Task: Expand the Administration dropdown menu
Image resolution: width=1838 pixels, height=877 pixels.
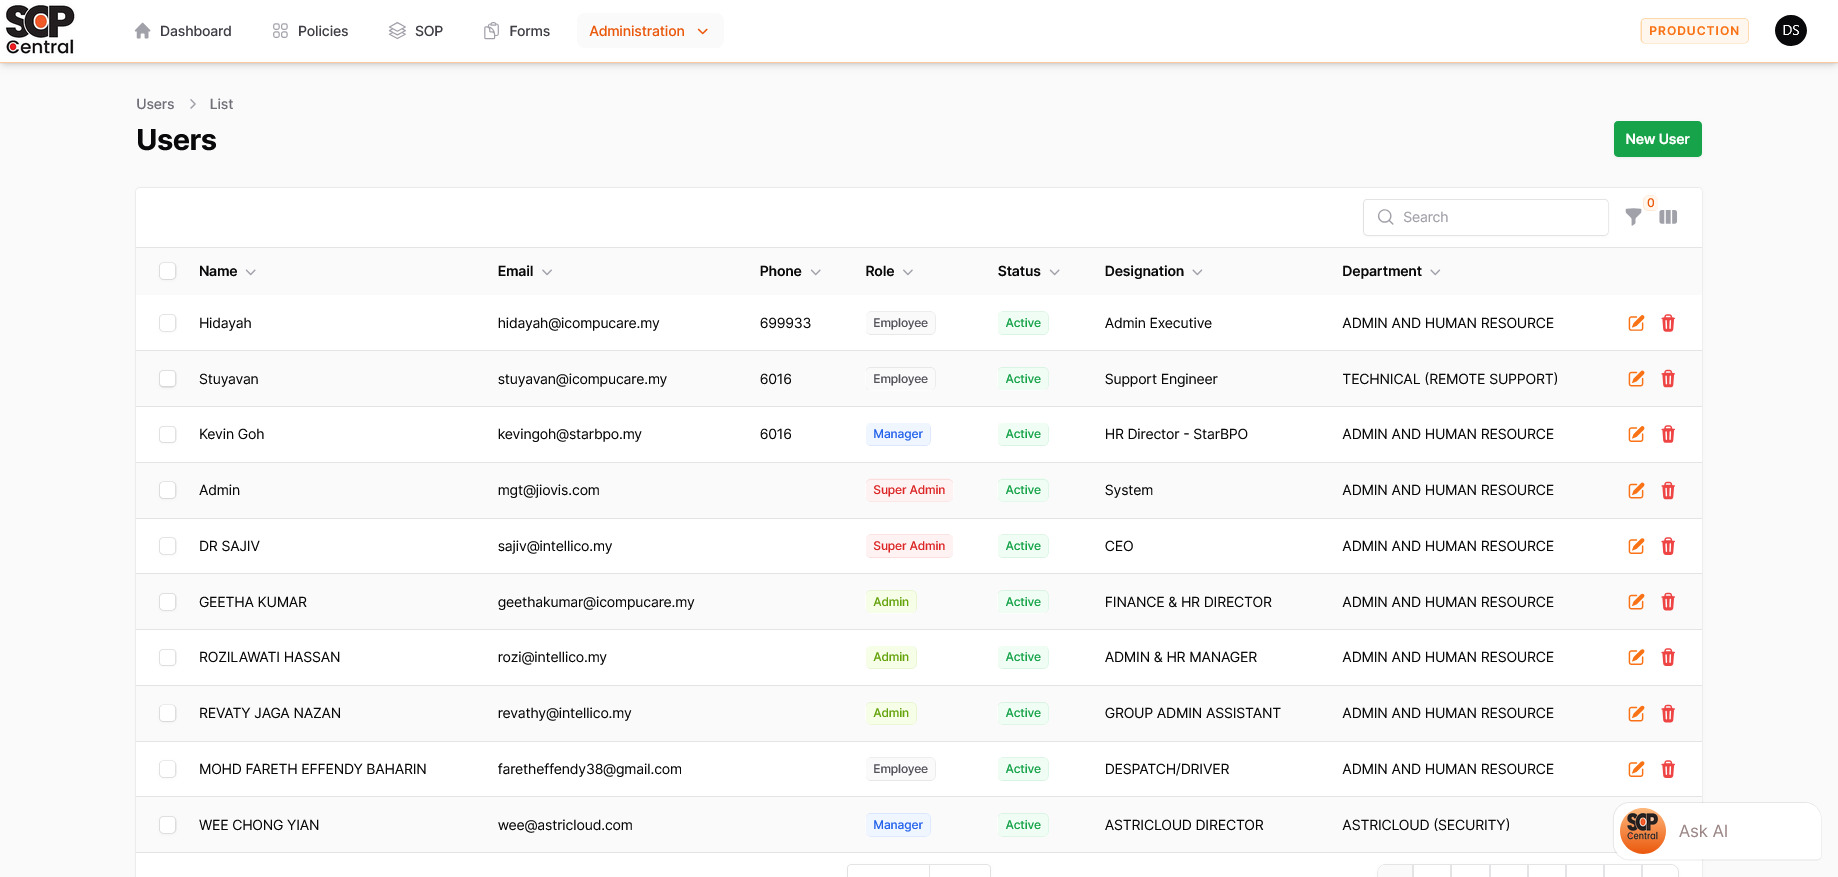Action: 649,31
